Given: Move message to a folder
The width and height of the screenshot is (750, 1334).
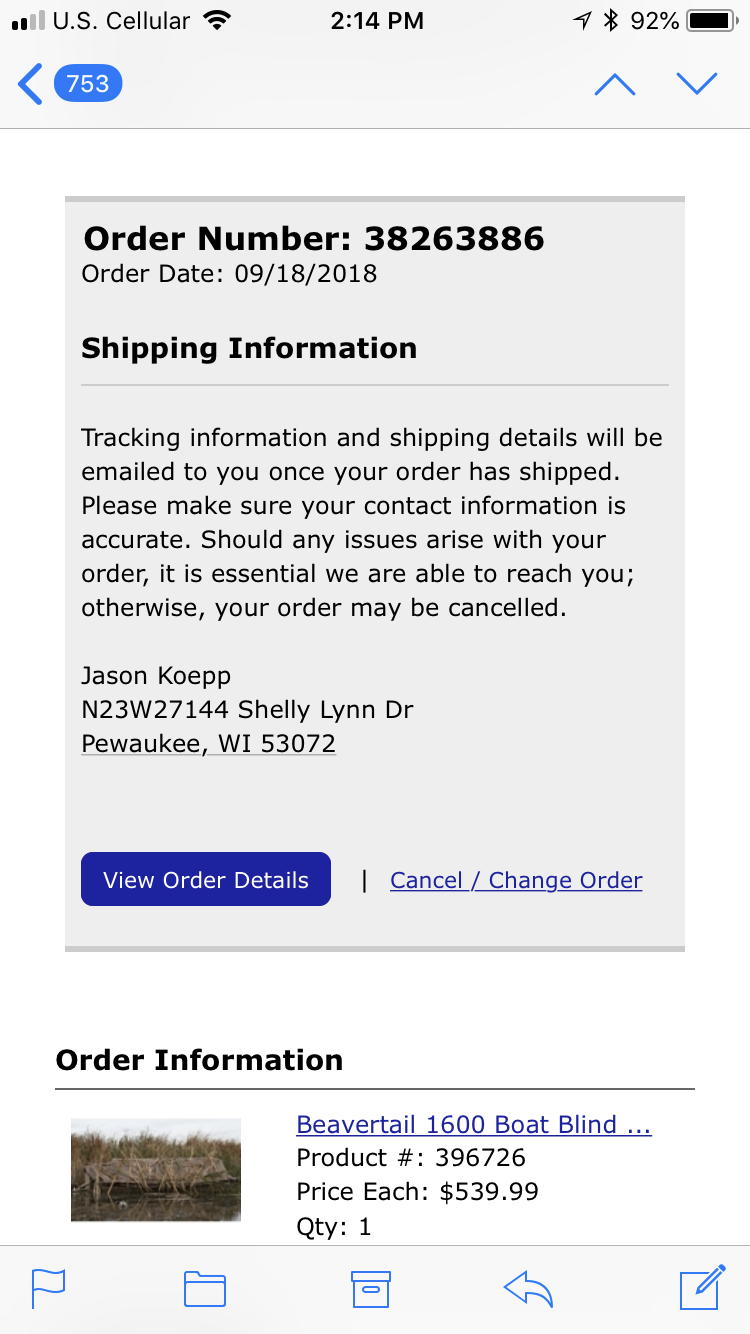Looking at the screenshot, I should coord(205,1289).
